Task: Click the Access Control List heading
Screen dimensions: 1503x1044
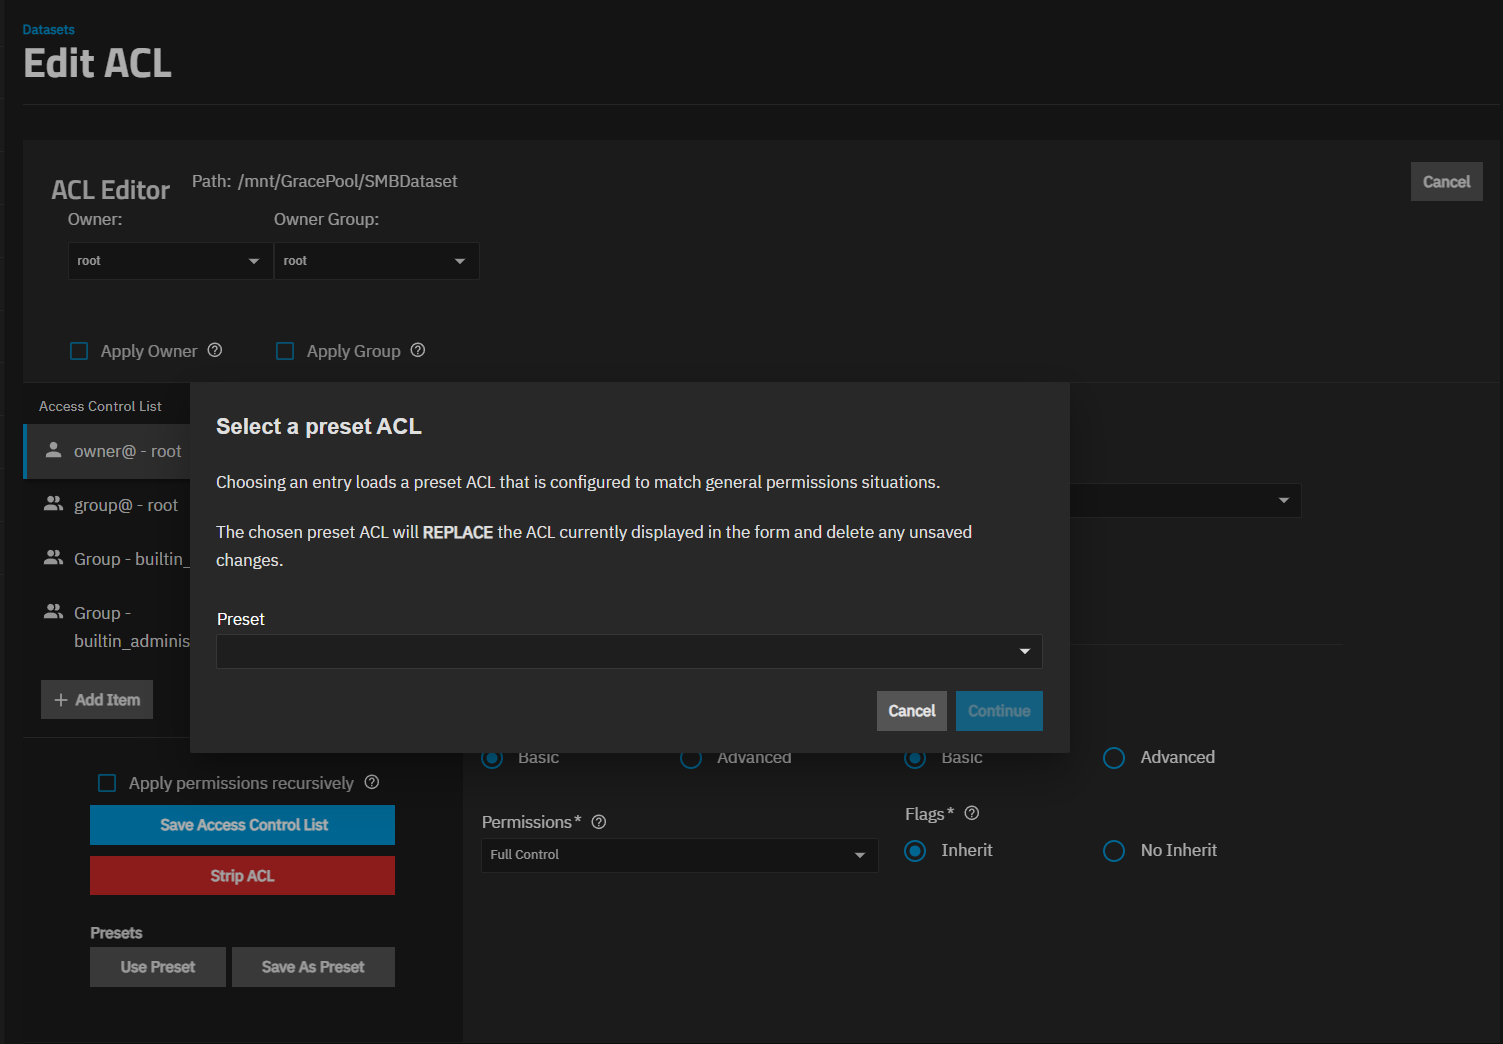Action: coord(100,406)
